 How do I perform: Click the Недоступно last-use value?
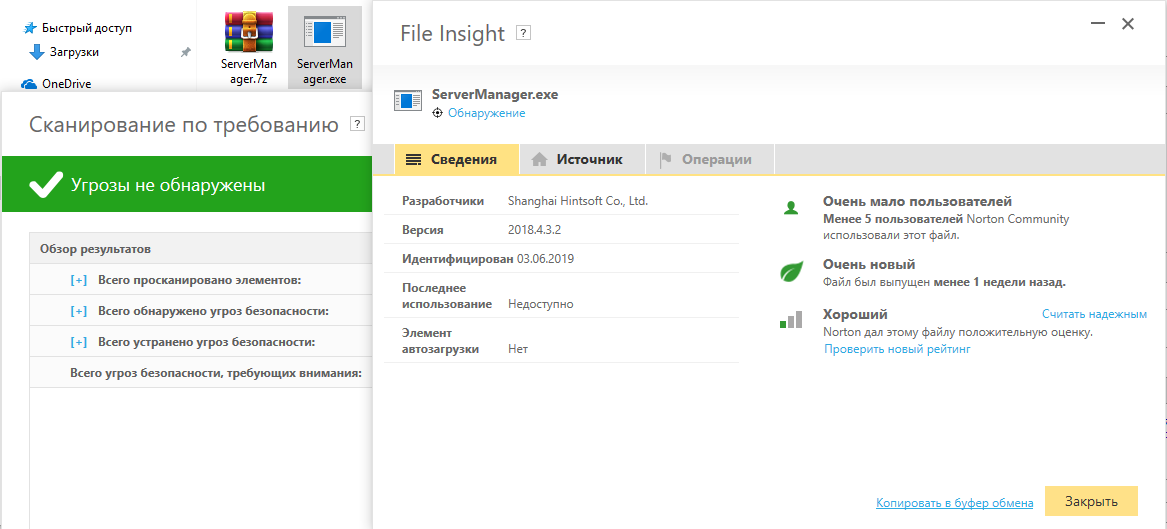pos(540,304)
